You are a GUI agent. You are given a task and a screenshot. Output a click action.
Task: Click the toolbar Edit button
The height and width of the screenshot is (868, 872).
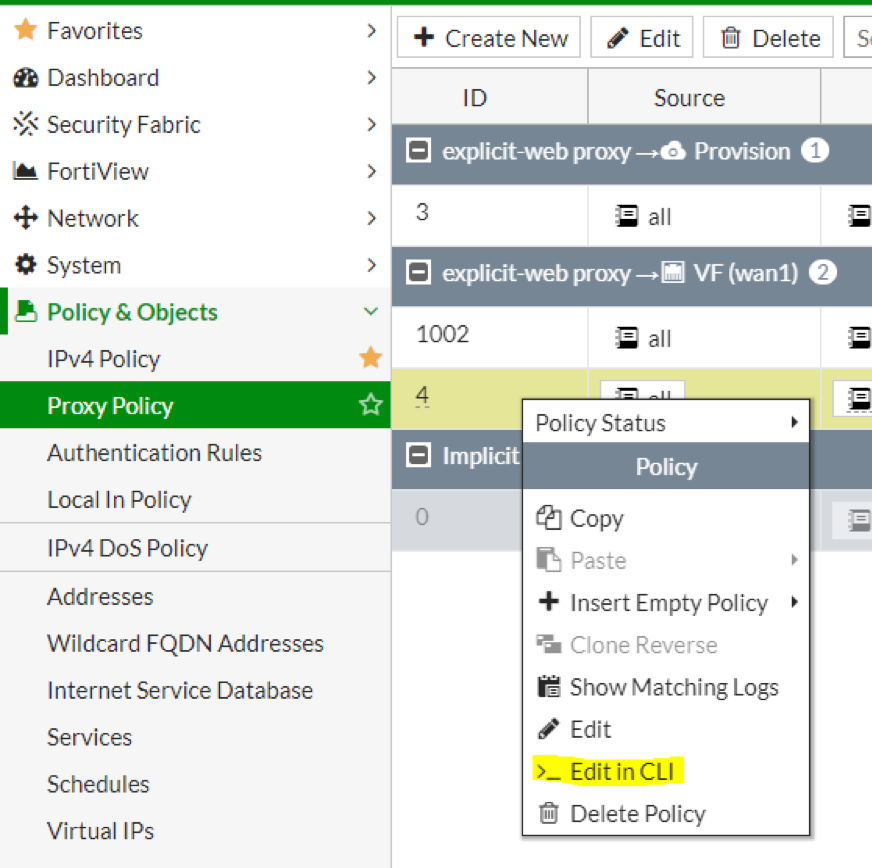(x=642, y=37)
